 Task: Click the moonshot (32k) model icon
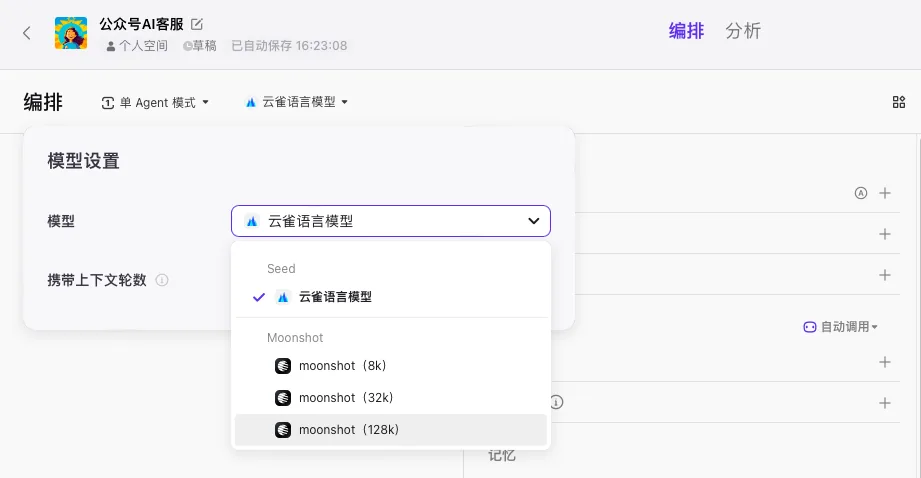click(283, 398)
